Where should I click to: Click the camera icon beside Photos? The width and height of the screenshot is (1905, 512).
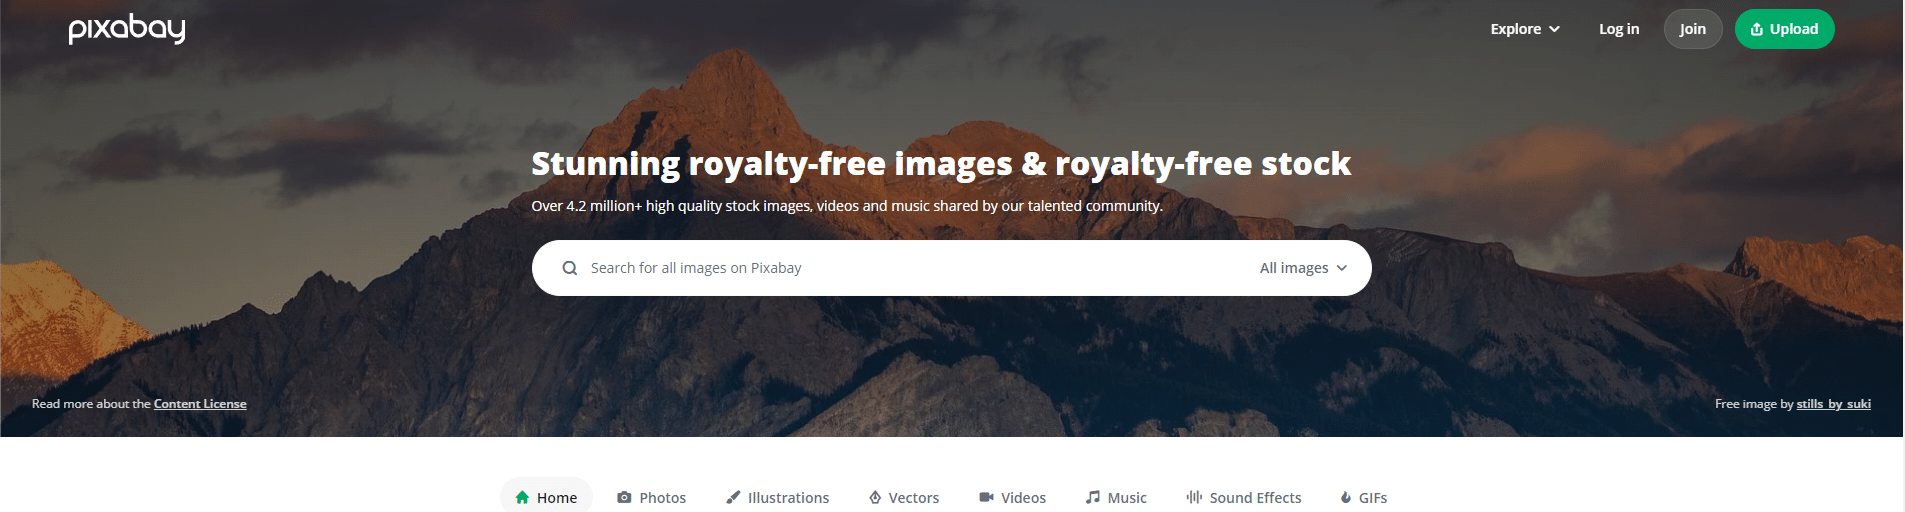click(624, 497)
